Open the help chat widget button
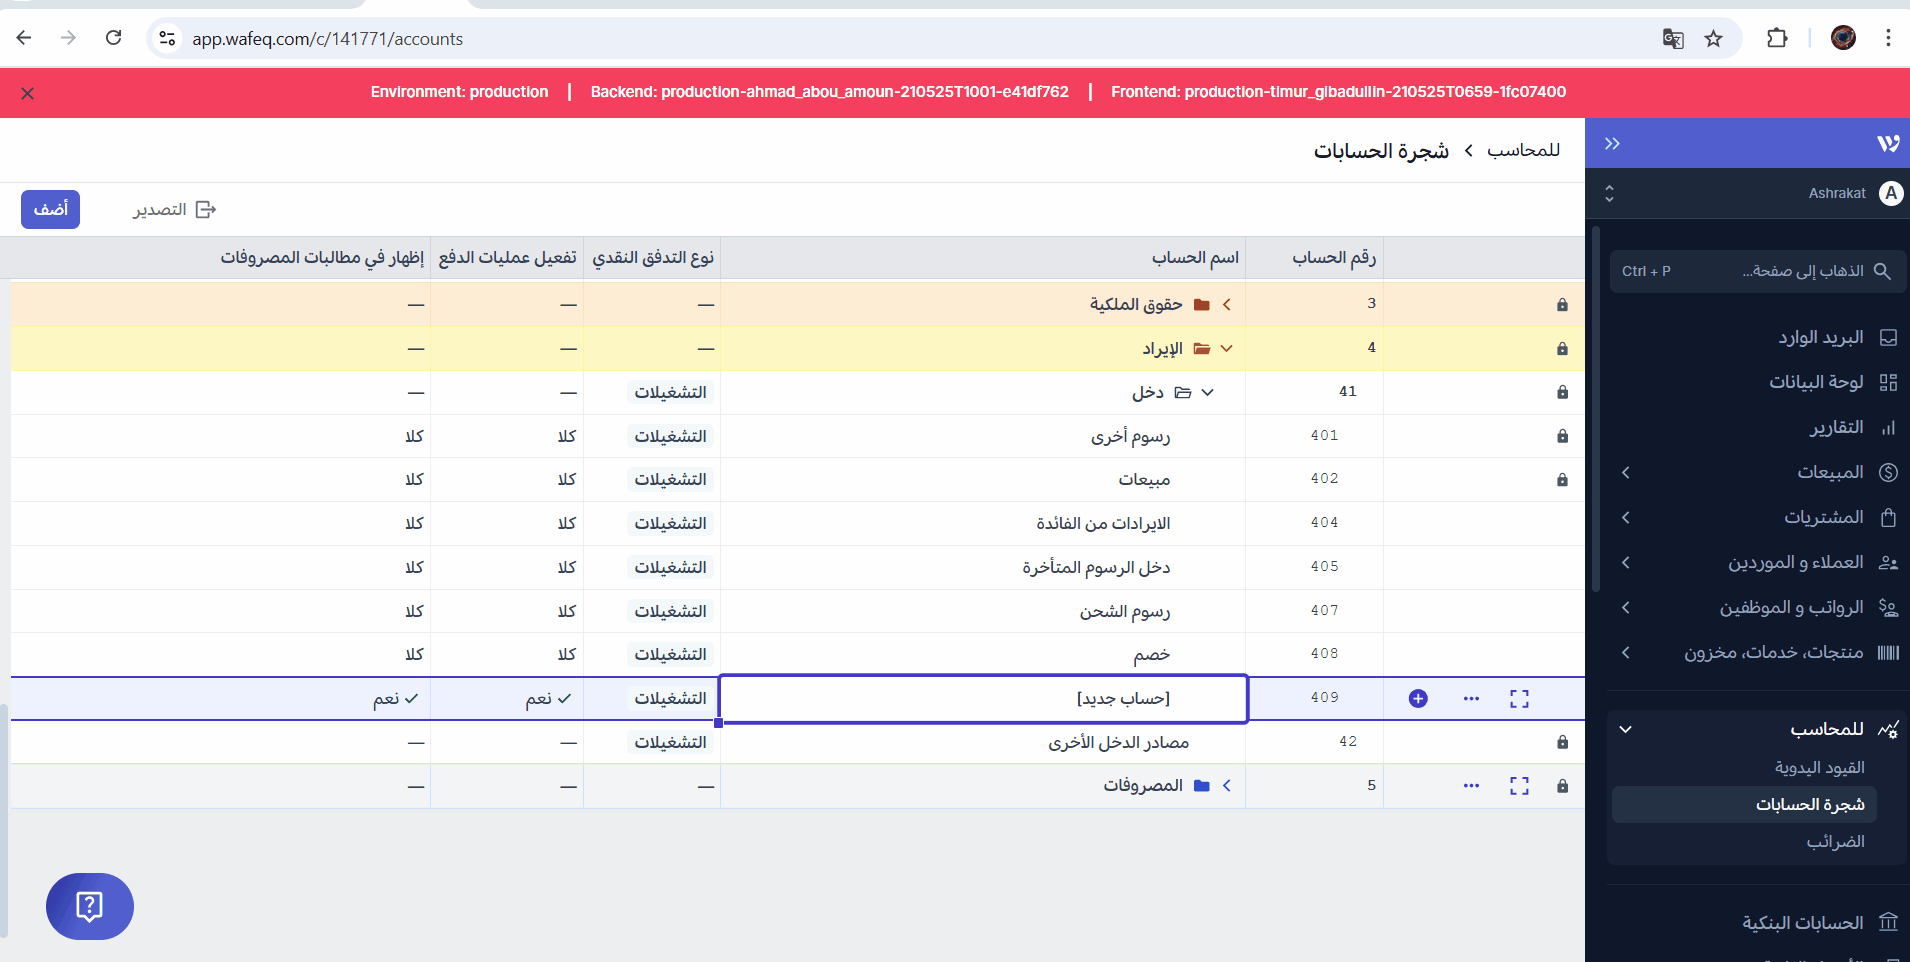This screenshot has height=962, width=1910. coord(90,906)
